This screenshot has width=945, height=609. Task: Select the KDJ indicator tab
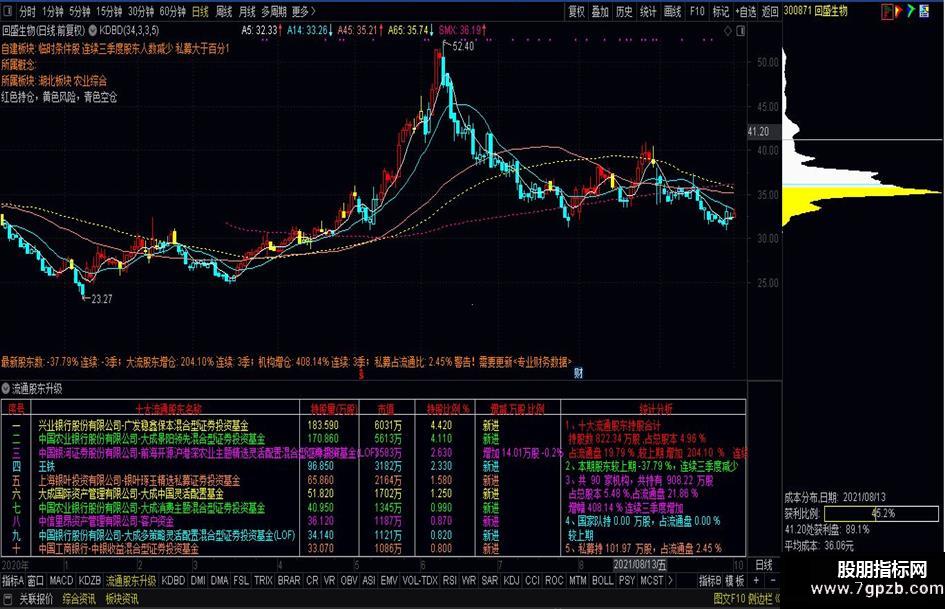click(511, 581)
